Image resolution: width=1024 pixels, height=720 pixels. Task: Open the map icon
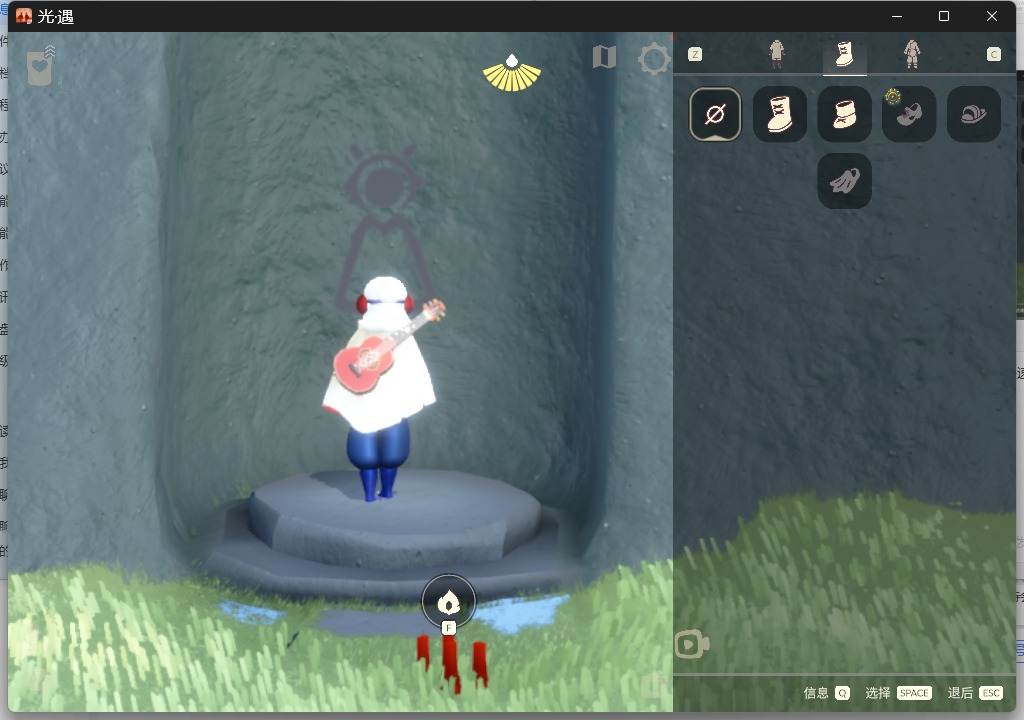(604, 57)
